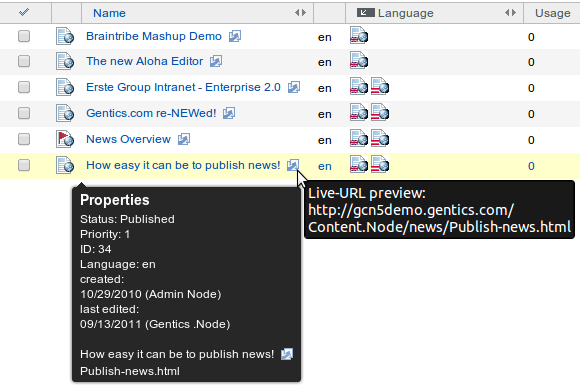Click live preview icon inside the Properties tooltip
The height and width of the screenshot is (387, 580).
(x=287, y=354)
